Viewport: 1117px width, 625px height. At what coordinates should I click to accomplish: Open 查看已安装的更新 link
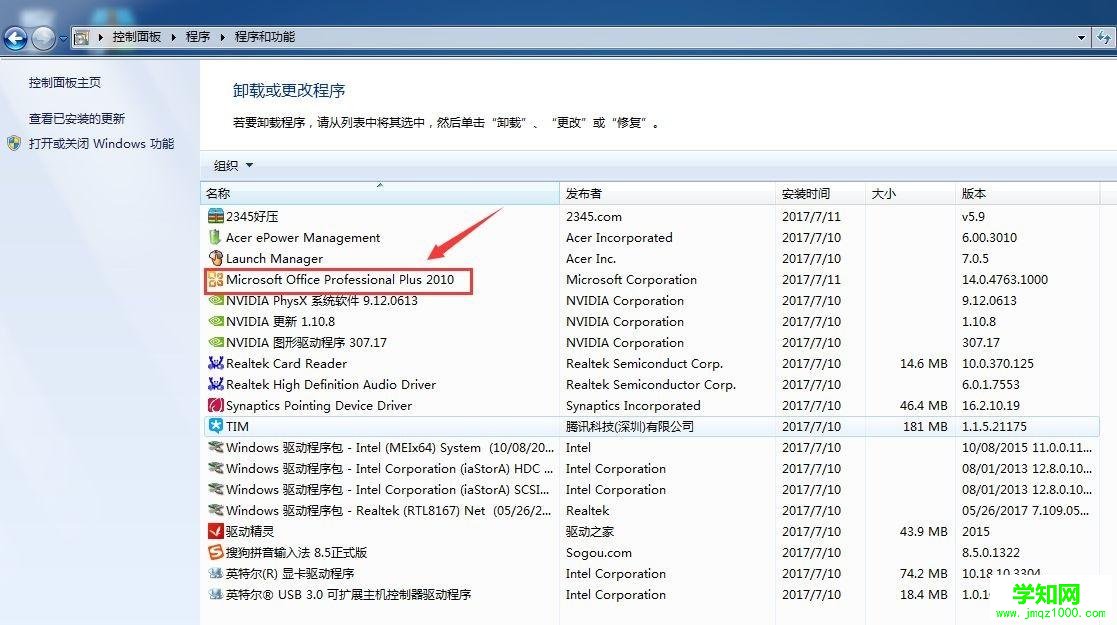pos(77,118)
